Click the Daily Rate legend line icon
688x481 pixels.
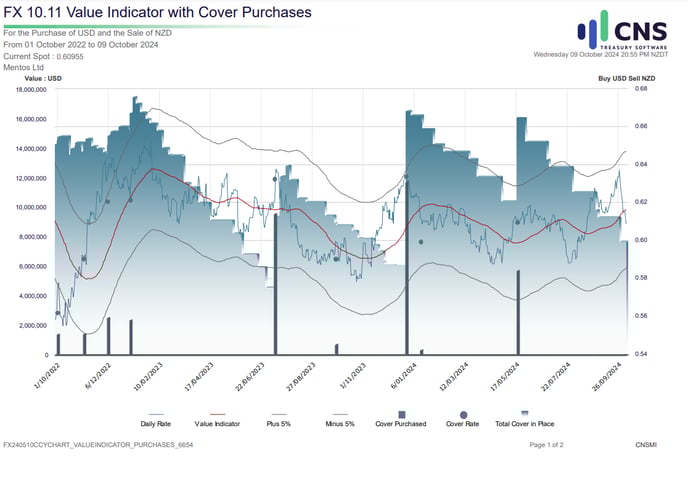pyautogui.click(x=156, y=414)
